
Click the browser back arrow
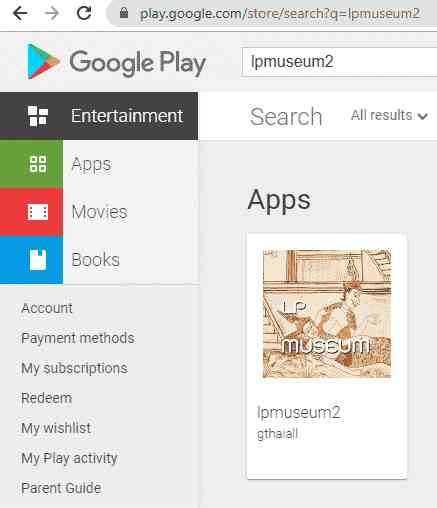20,14
